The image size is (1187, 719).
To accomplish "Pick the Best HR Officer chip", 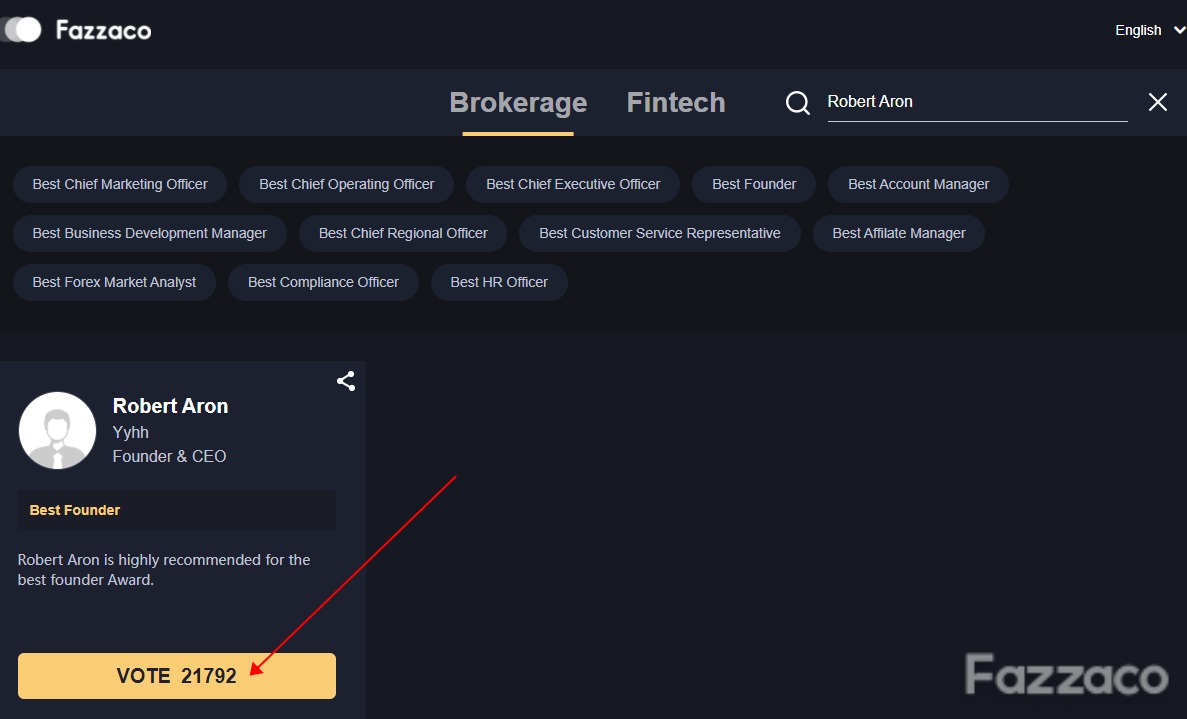I will tap(499, 282).
